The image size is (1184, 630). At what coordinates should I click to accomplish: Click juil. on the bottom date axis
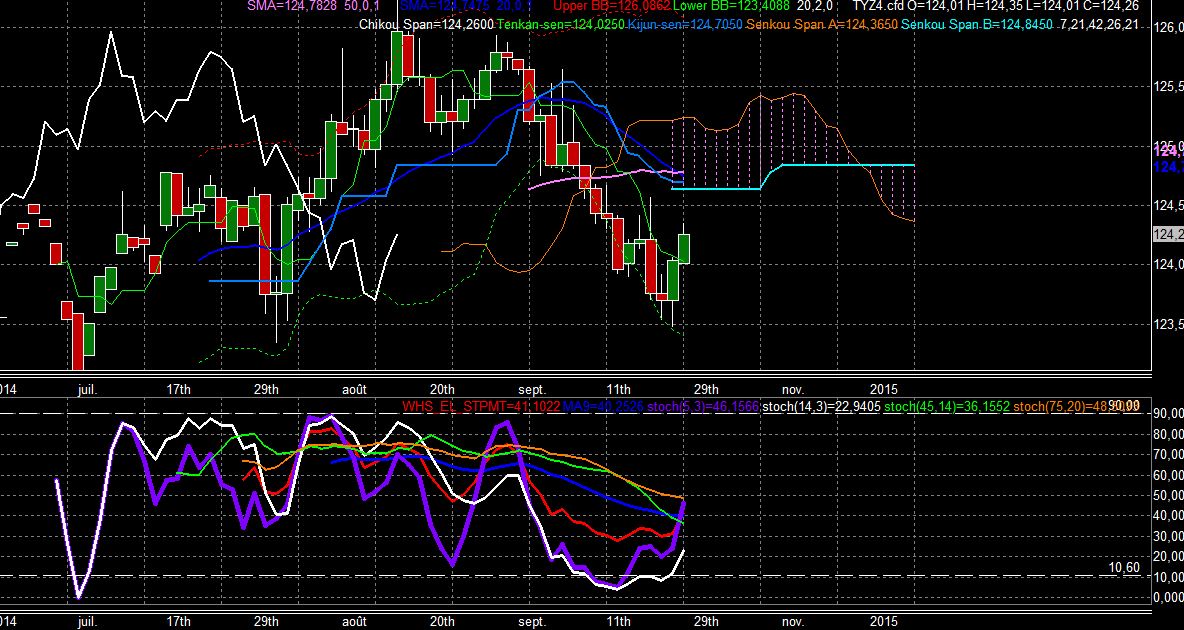point(88,621)
